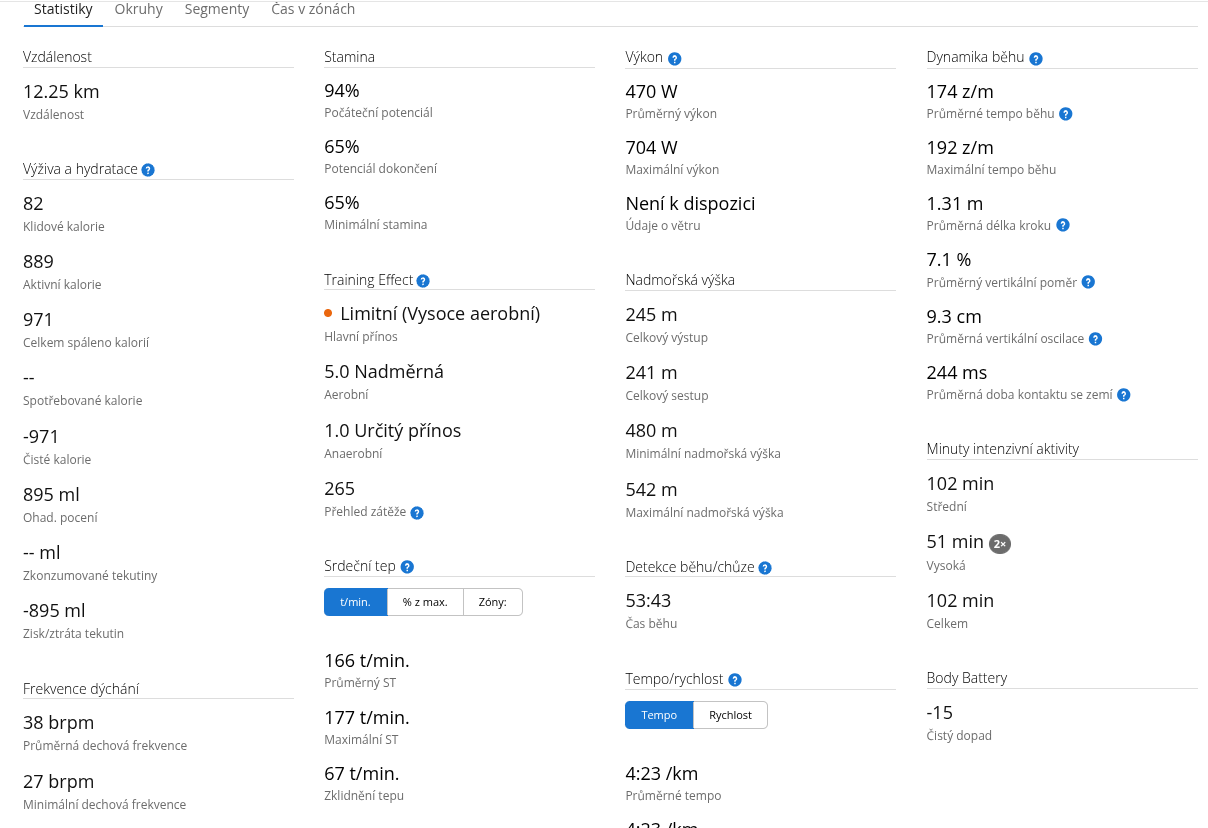Select the t/min. heart rate option
The image size is (1208, 828).
[355, 602]
